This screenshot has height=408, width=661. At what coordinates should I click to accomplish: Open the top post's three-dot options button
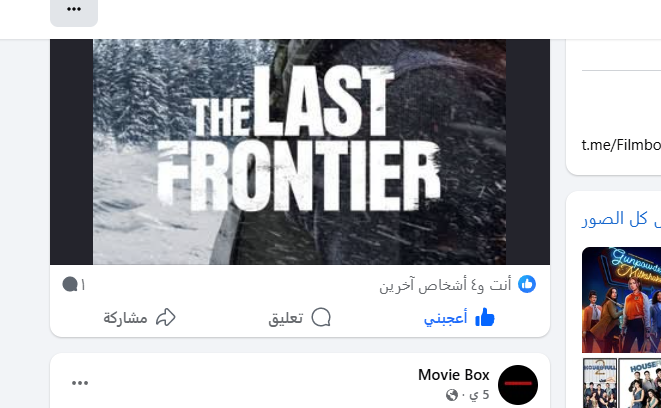click(74, 10)
